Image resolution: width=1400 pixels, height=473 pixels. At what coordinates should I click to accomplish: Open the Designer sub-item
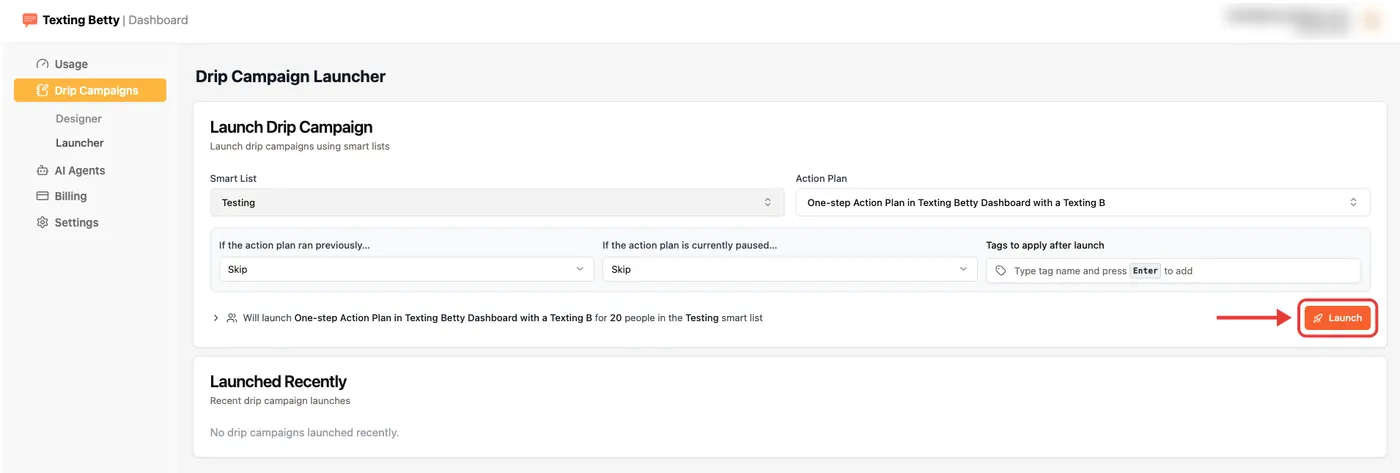point(79,119)
